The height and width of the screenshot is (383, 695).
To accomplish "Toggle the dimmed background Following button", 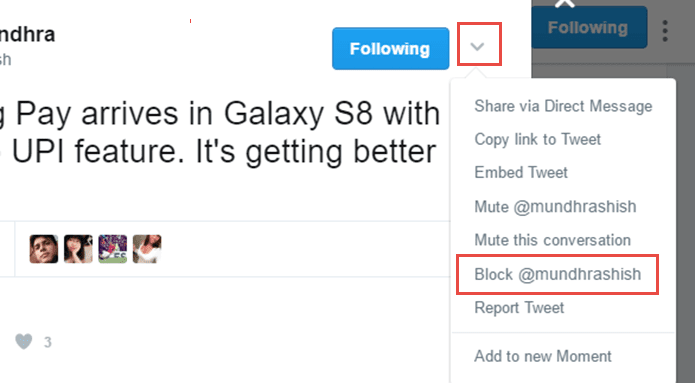I will coord(590,27).
